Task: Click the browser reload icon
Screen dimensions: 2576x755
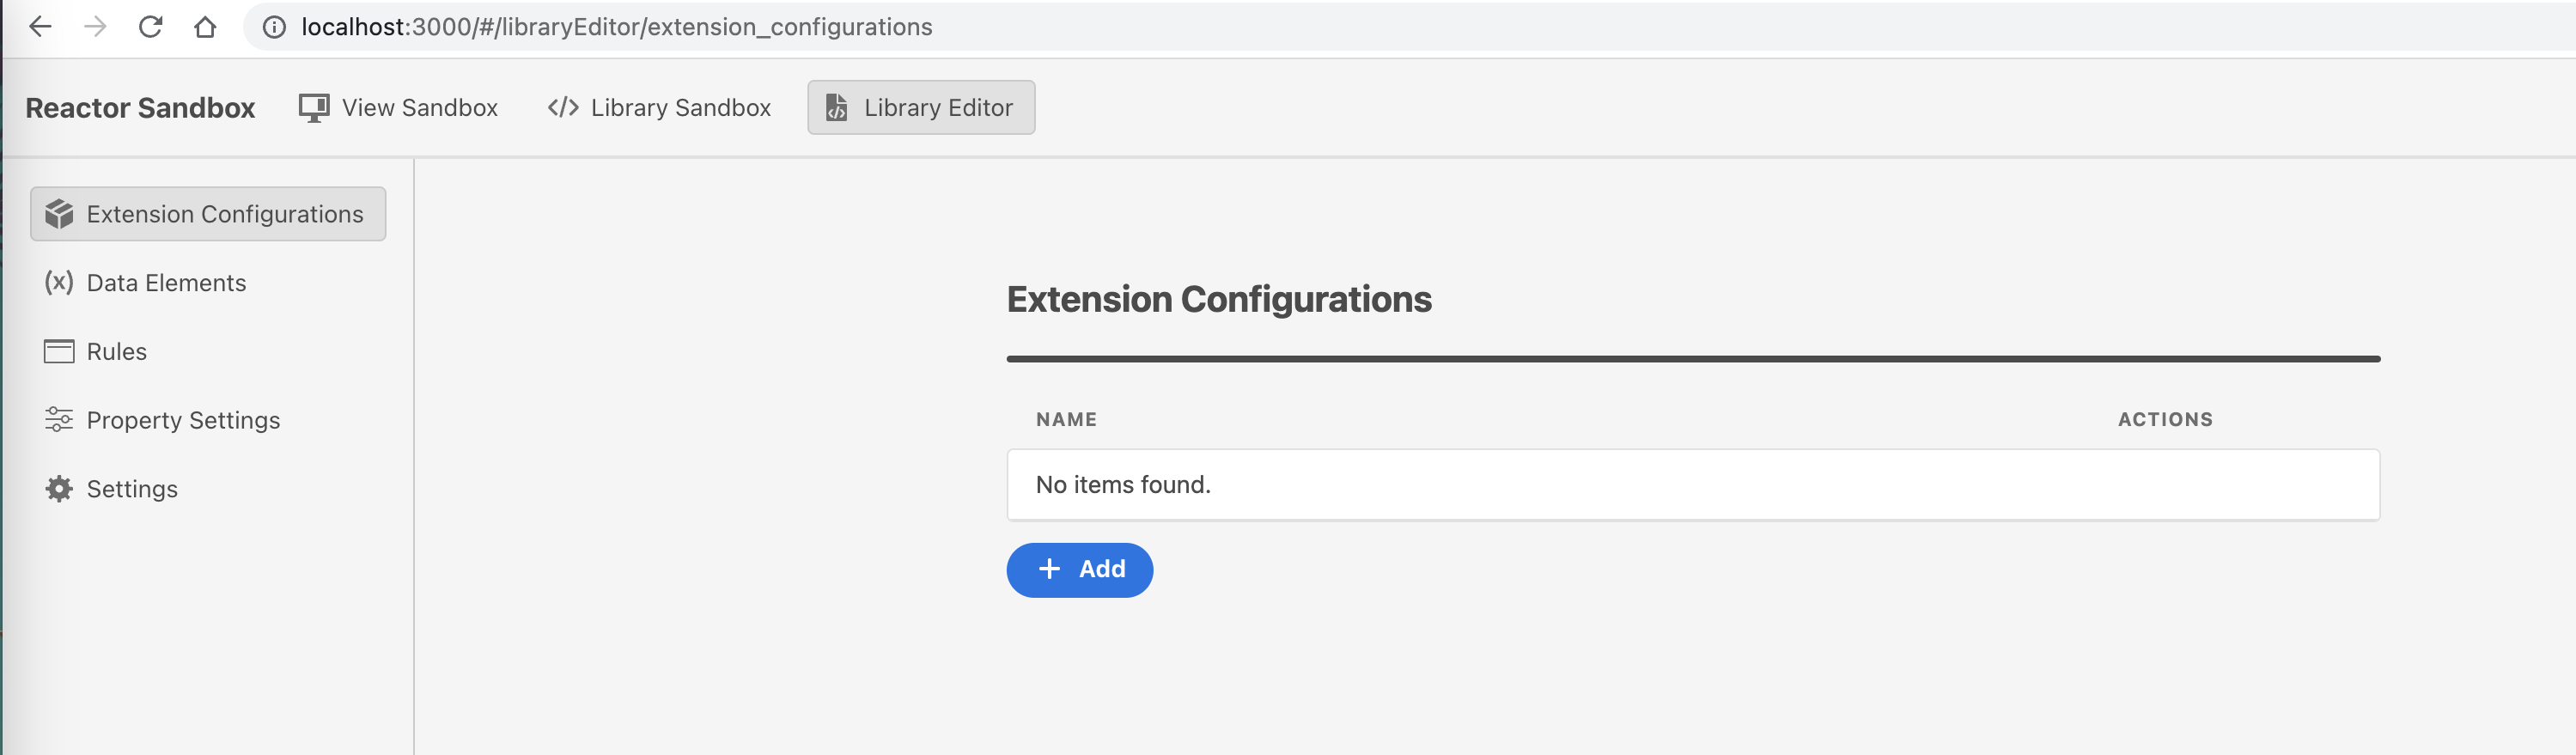Action: click(151, 27)
